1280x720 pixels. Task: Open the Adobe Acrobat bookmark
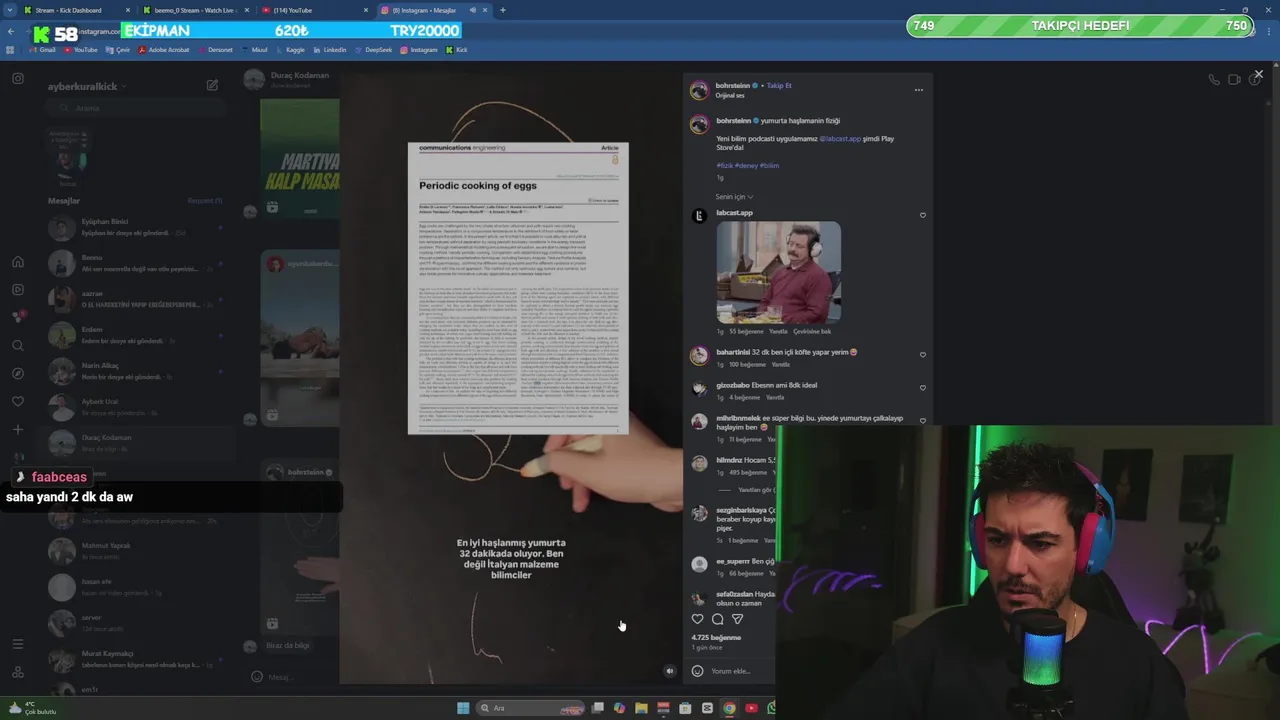(x=164, y=49)
